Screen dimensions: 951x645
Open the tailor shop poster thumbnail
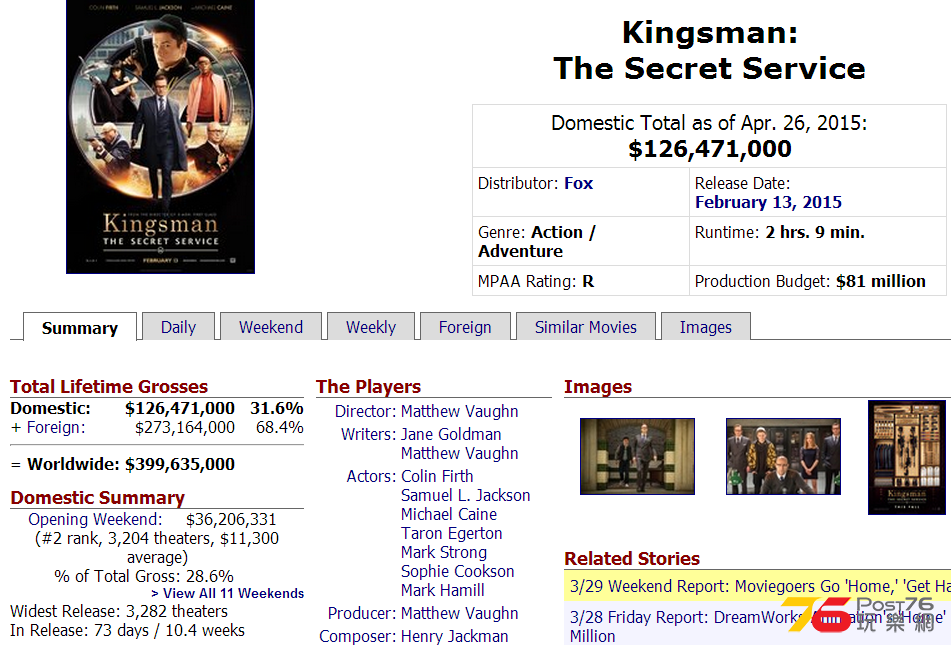(x=907, y=457)
